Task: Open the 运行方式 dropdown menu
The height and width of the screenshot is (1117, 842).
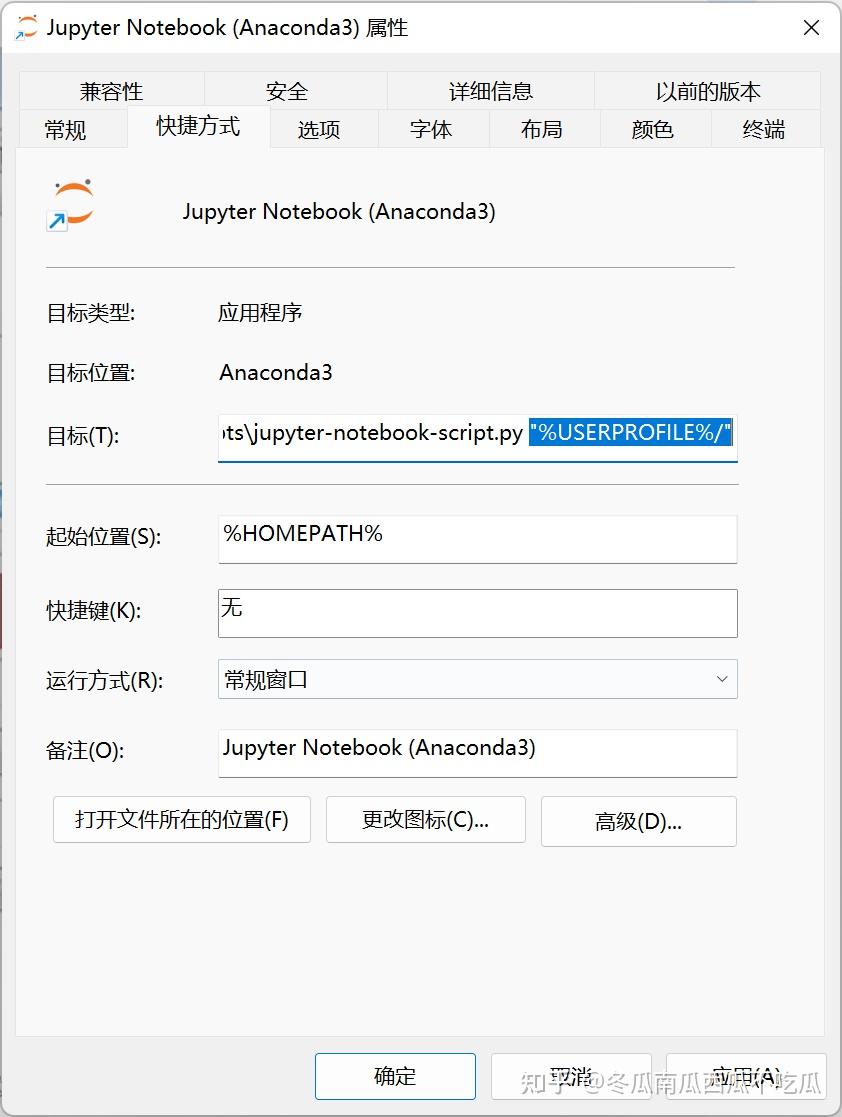Action: click(x=477, y=679)
